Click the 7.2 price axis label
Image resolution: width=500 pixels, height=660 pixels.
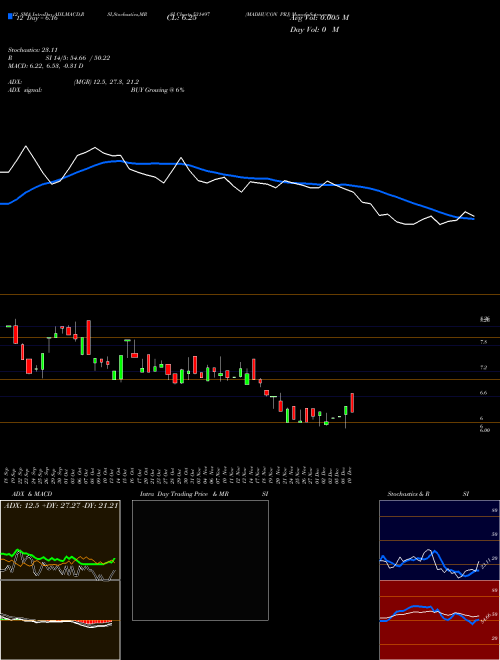coord(484,367)
